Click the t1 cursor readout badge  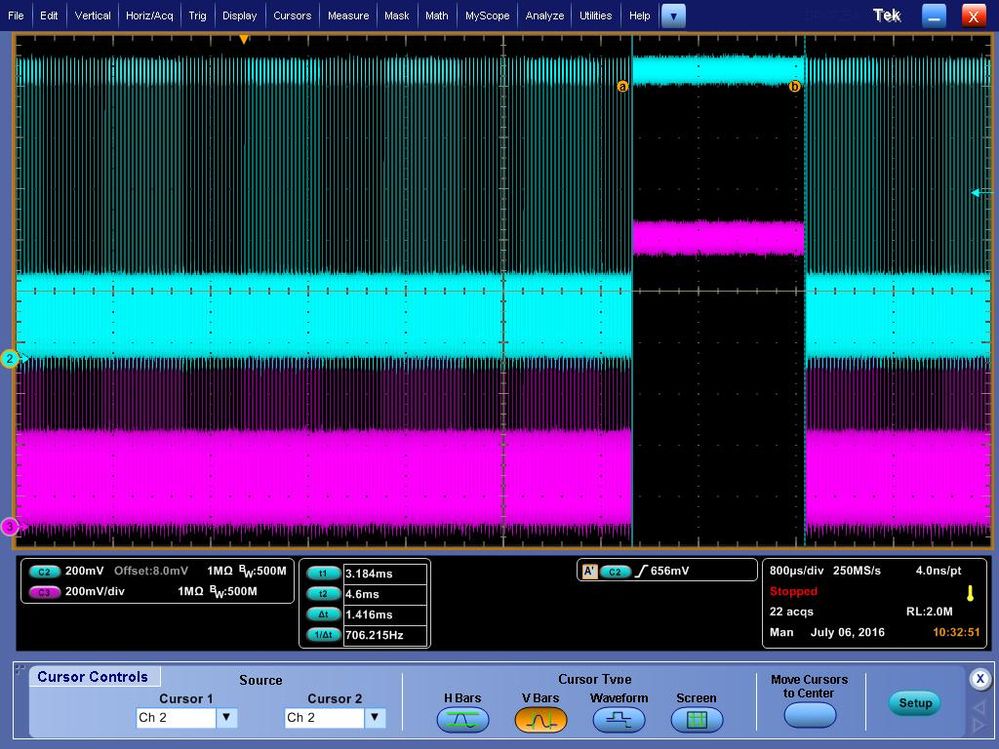(323, 573)
